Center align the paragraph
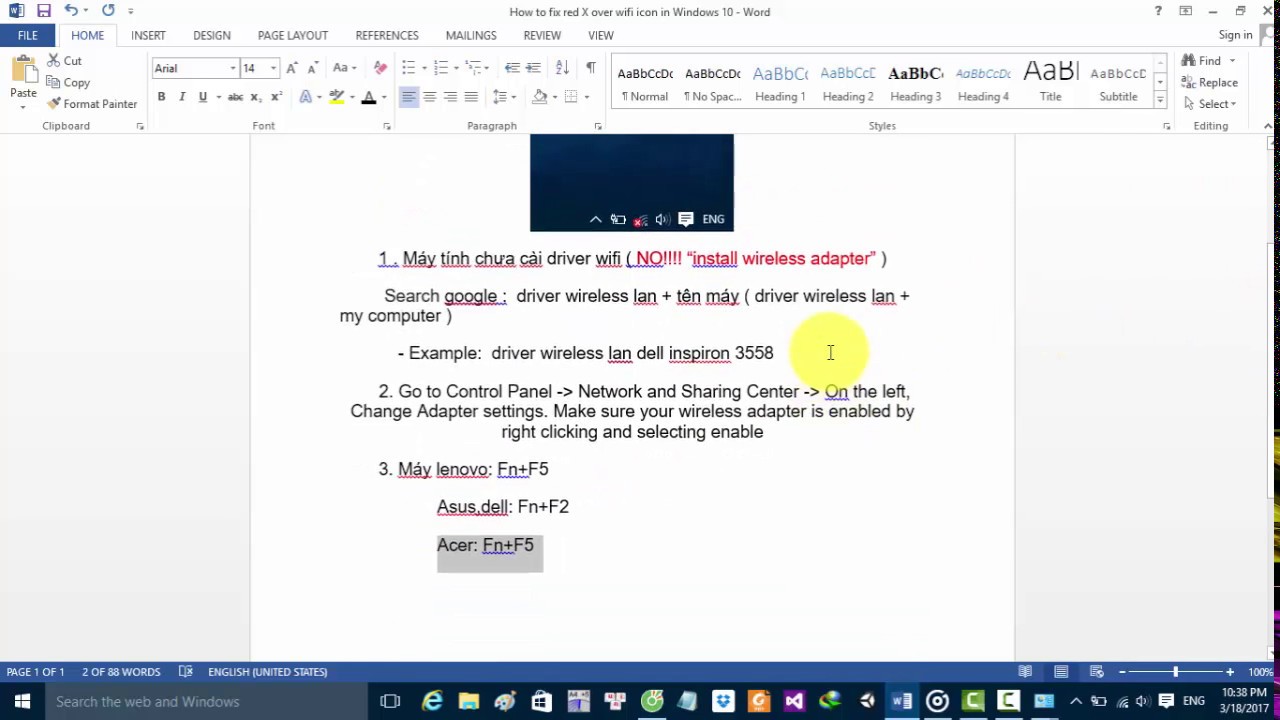 430,96
